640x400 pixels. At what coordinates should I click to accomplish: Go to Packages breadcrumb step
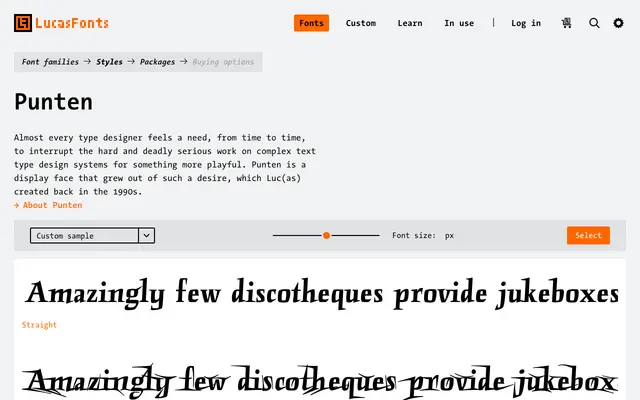point(157,62)
